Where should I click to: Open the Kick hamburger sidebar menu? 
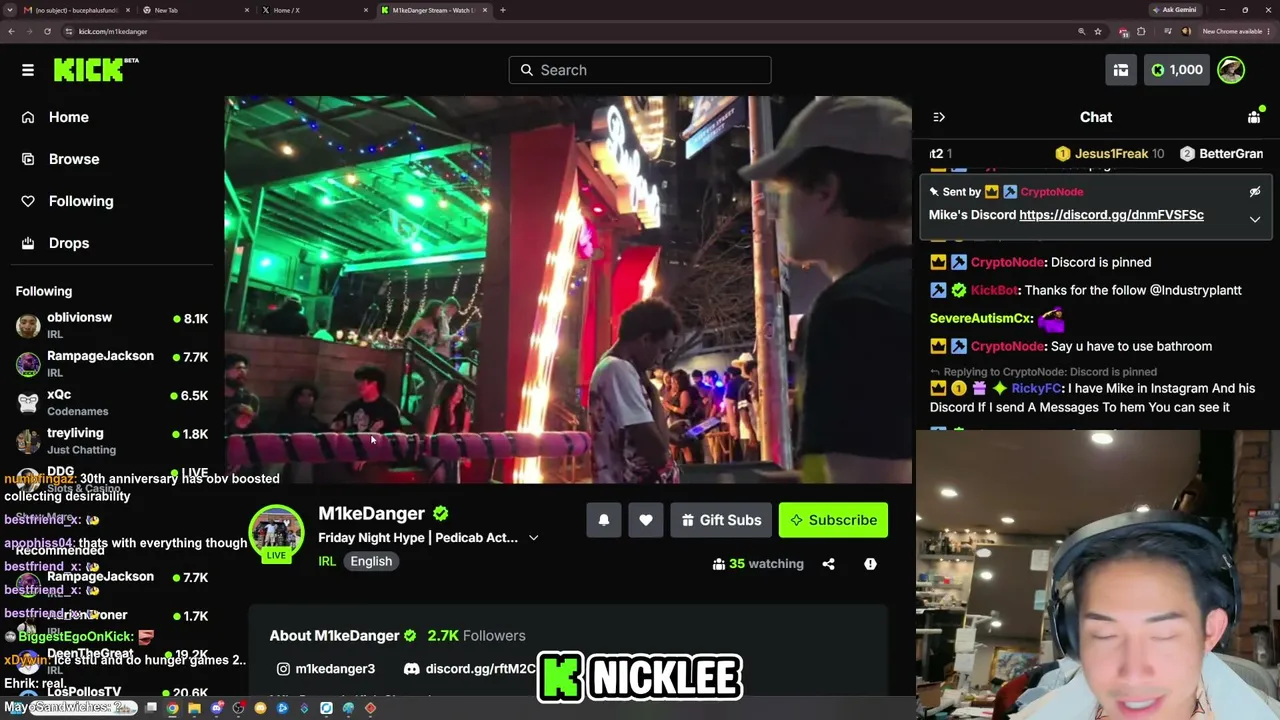(x=28, y=70)
